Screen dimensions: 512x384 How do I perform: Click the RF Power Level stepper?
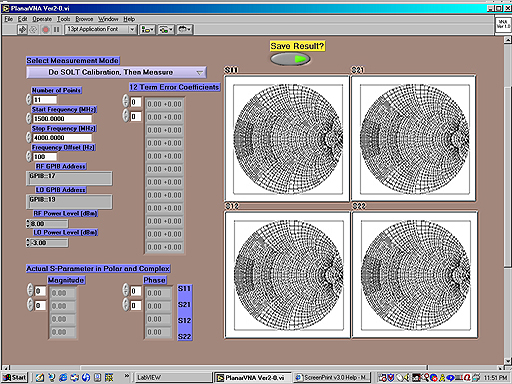[x=28, y=224]
